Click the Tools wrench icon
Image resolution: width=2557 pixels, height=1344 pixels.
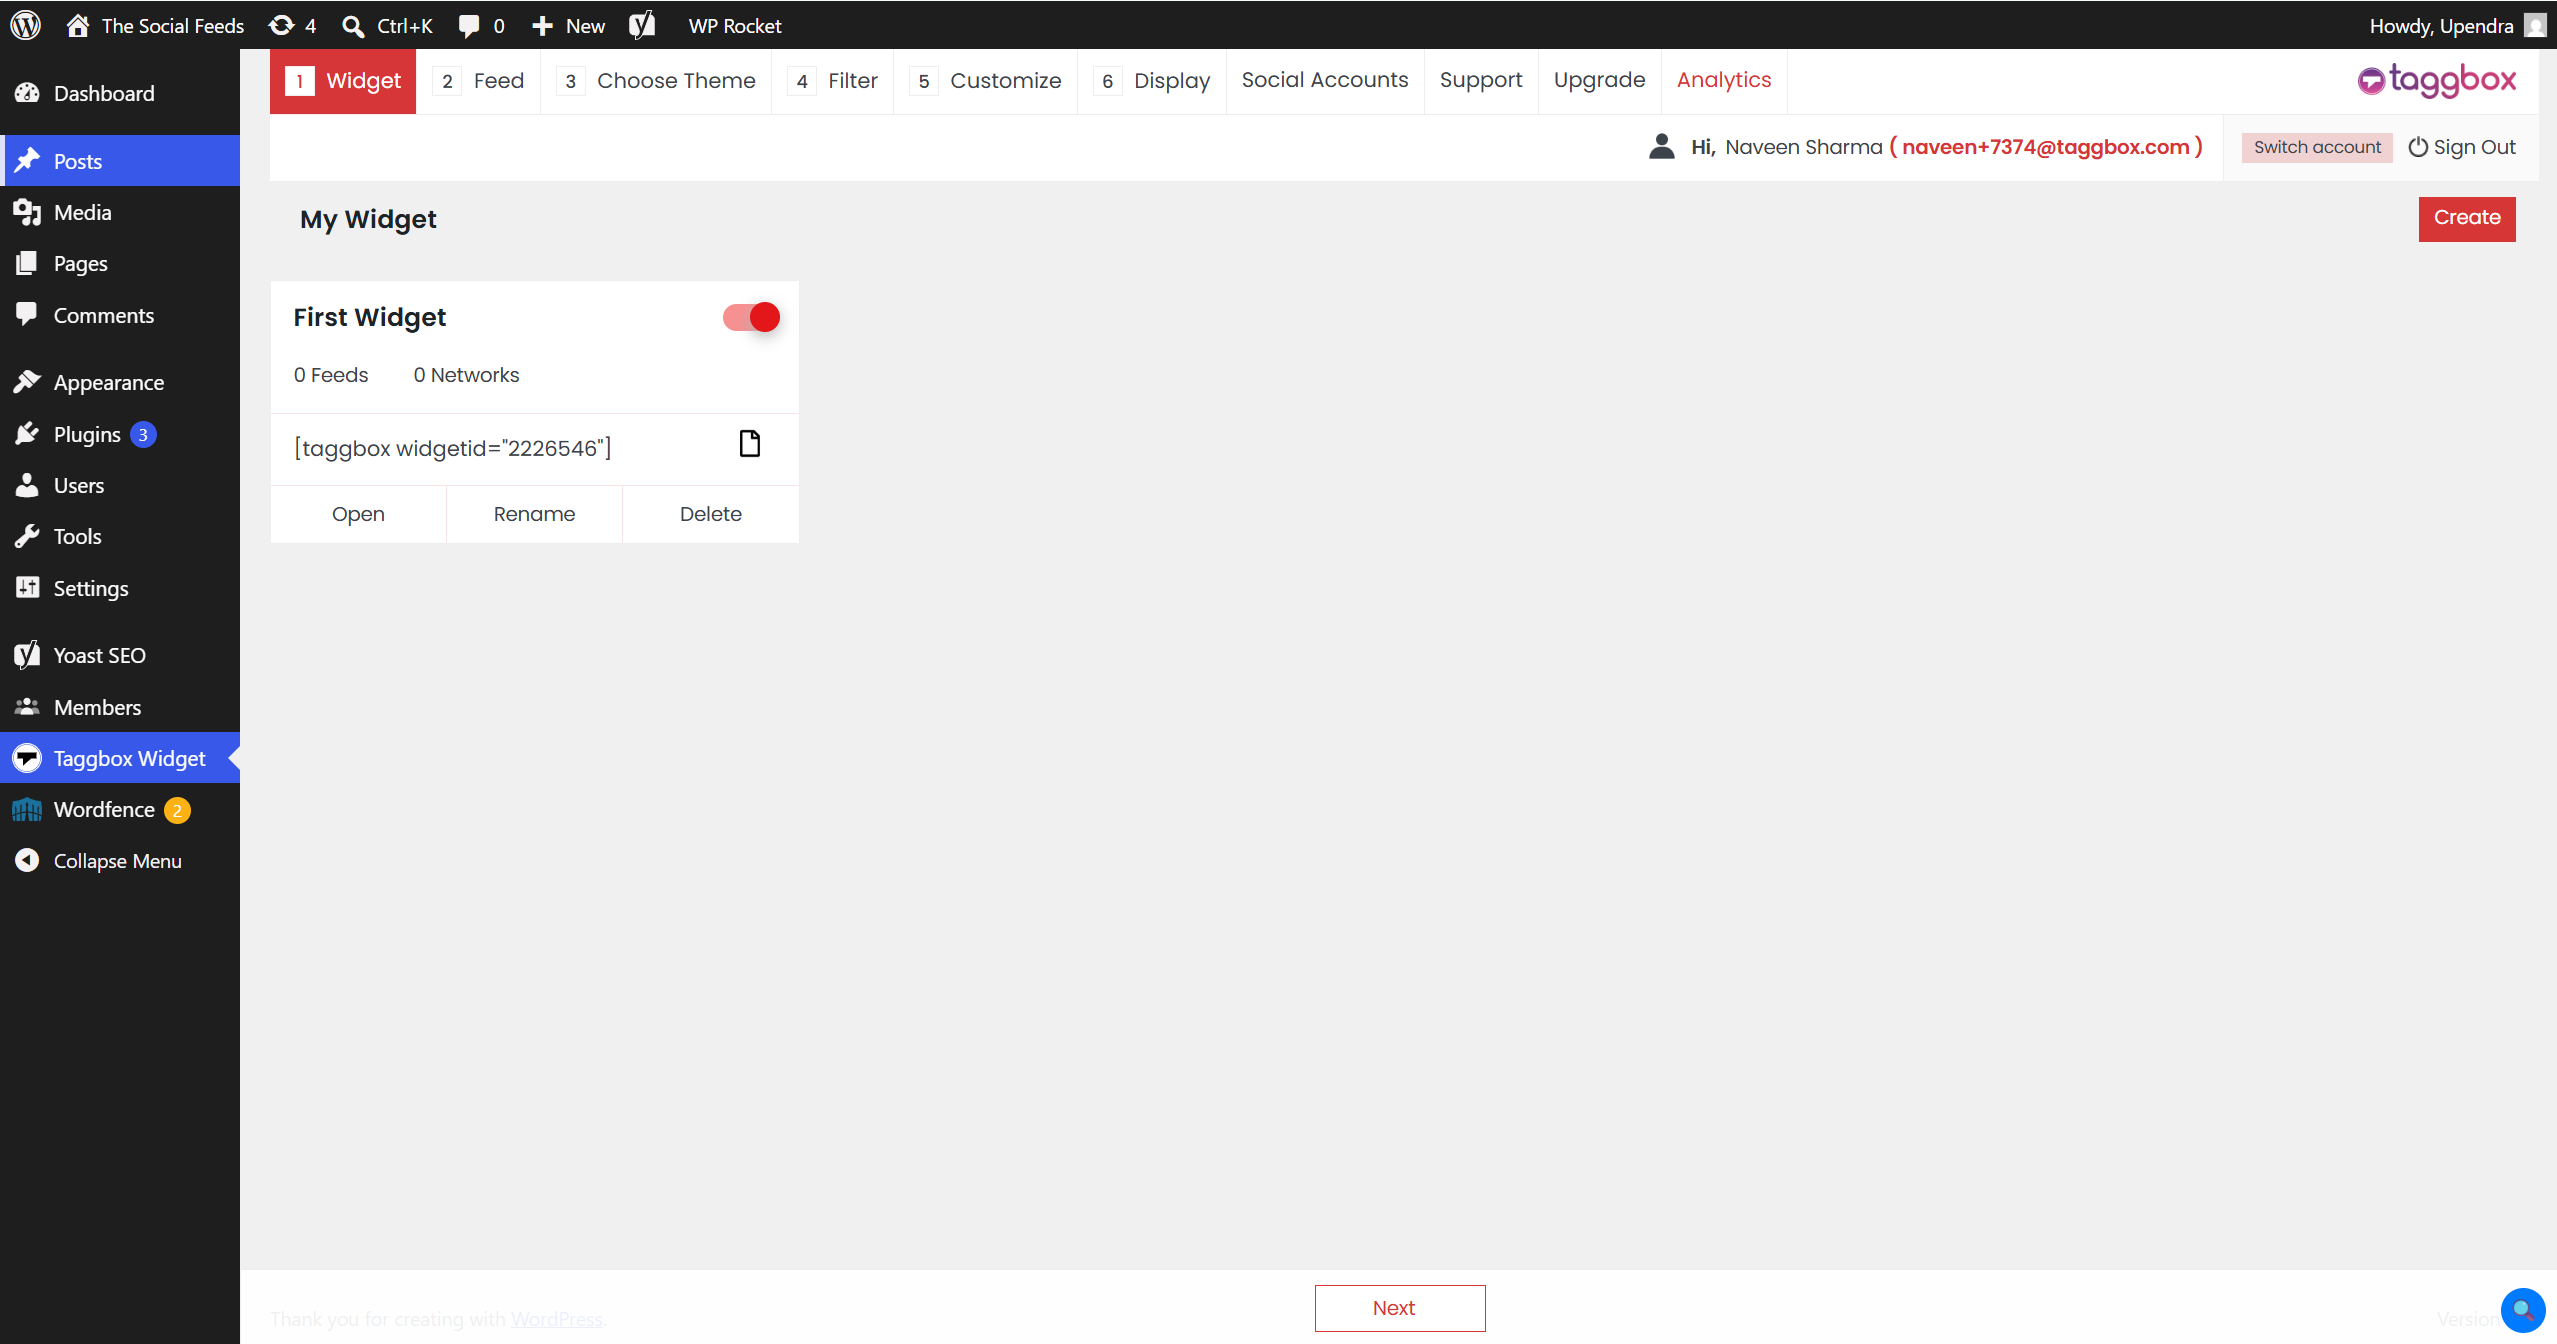pyautogui.click(x=27, y=536)
